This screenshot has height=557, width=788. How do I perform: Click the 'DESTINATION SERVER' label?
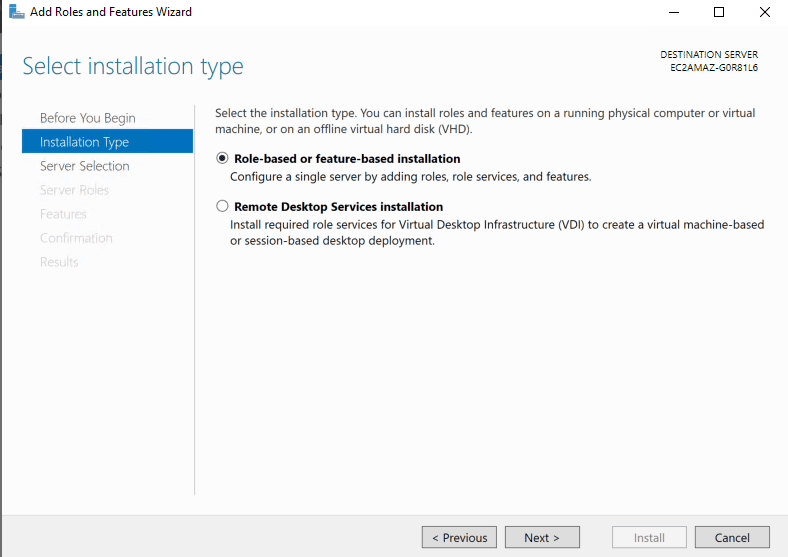[709, 54]
